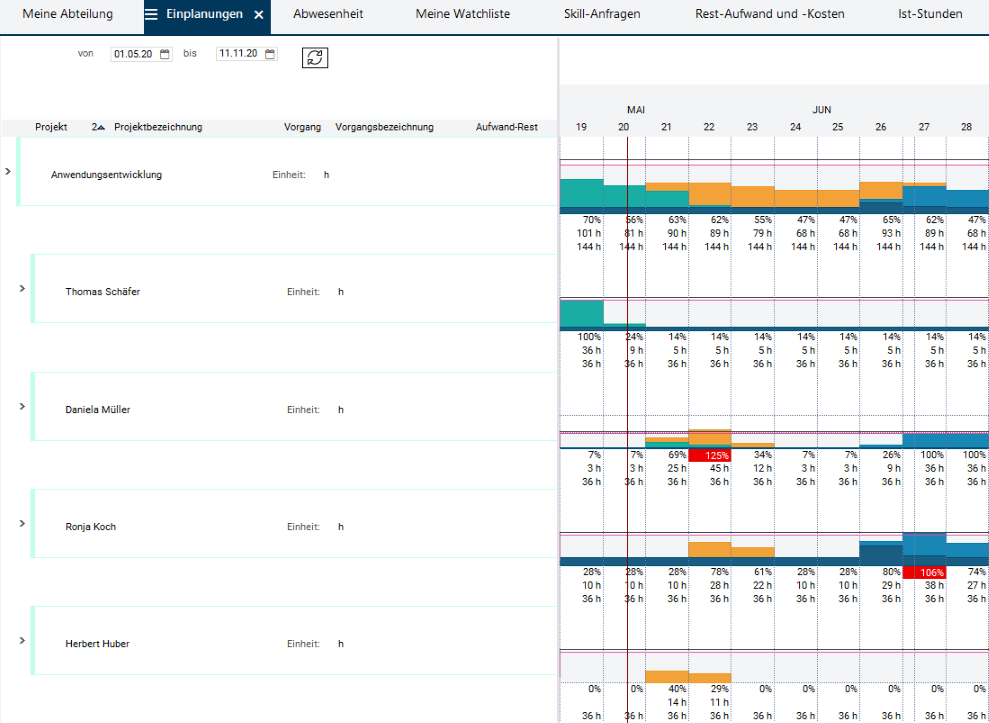
Task: Click the Aufwand-Rest column header
Action: pyautogui.click(x=507, y=127)
